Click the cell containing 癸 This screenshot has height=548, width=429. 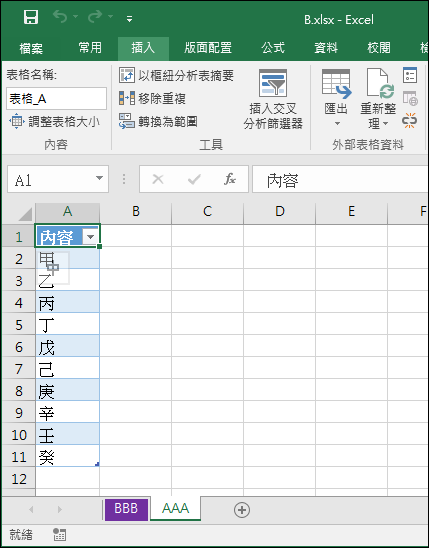[67, 457]
